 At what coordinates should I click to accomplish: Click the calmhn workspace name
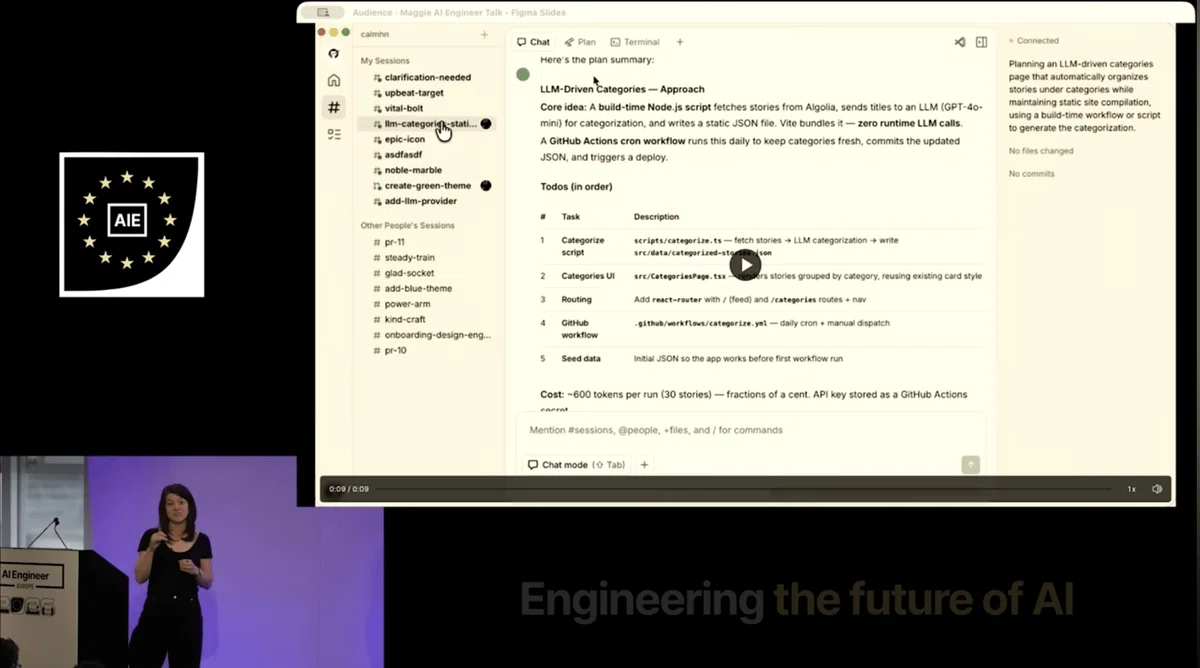375,34
